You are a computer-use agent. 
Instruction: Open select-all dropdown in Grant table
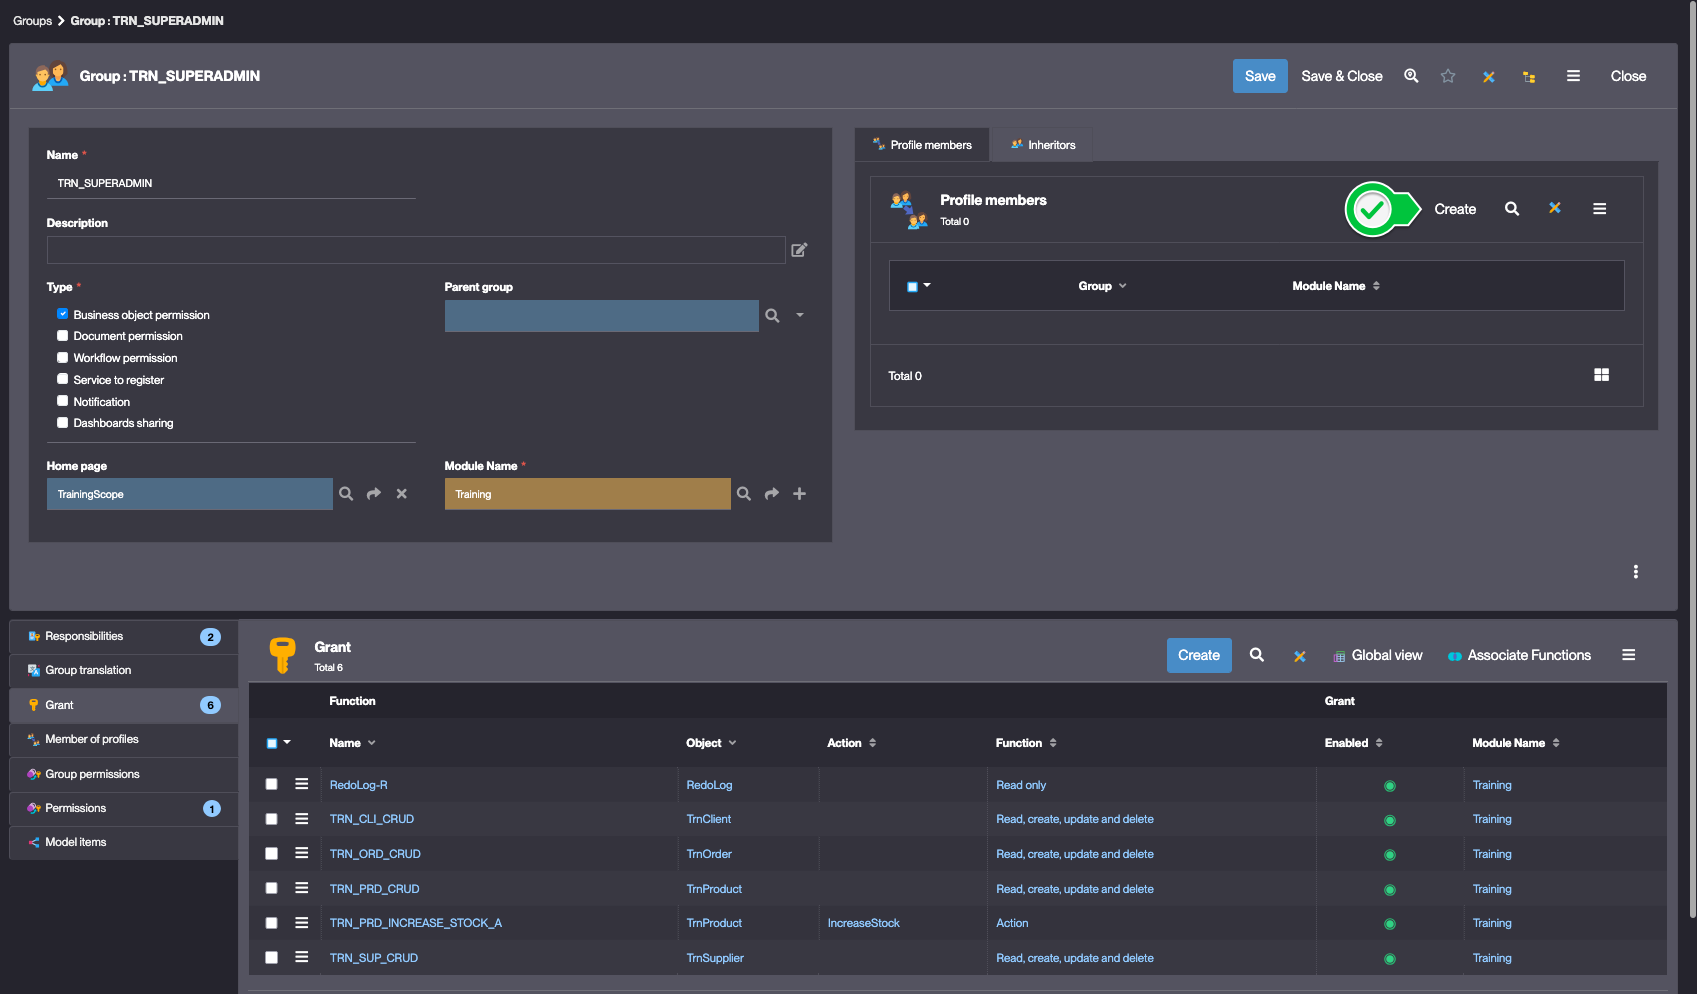[287, 743]
